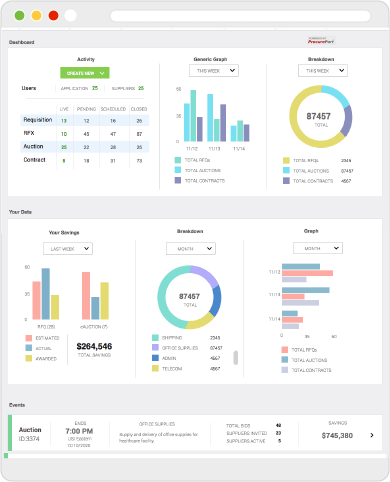This screenshot has height=482, width=390.
Task: Click the Shipping legend swatch
Action: 155,338
